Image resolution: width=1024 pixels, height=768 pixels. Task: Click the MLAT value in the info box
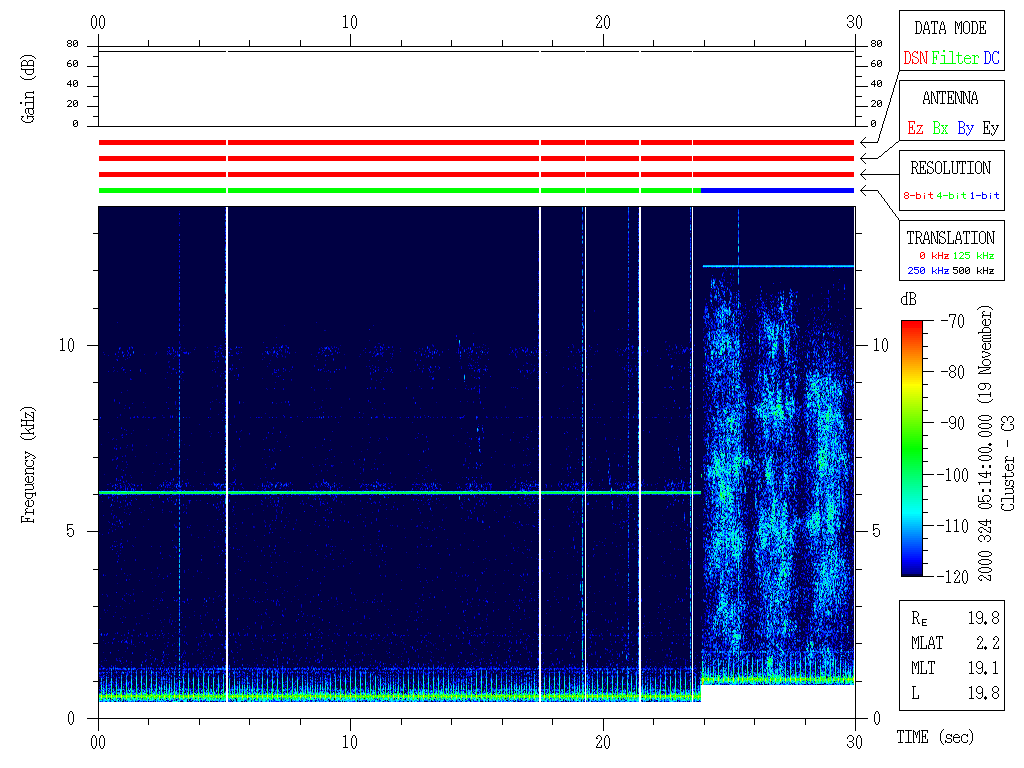pos(984,642)
